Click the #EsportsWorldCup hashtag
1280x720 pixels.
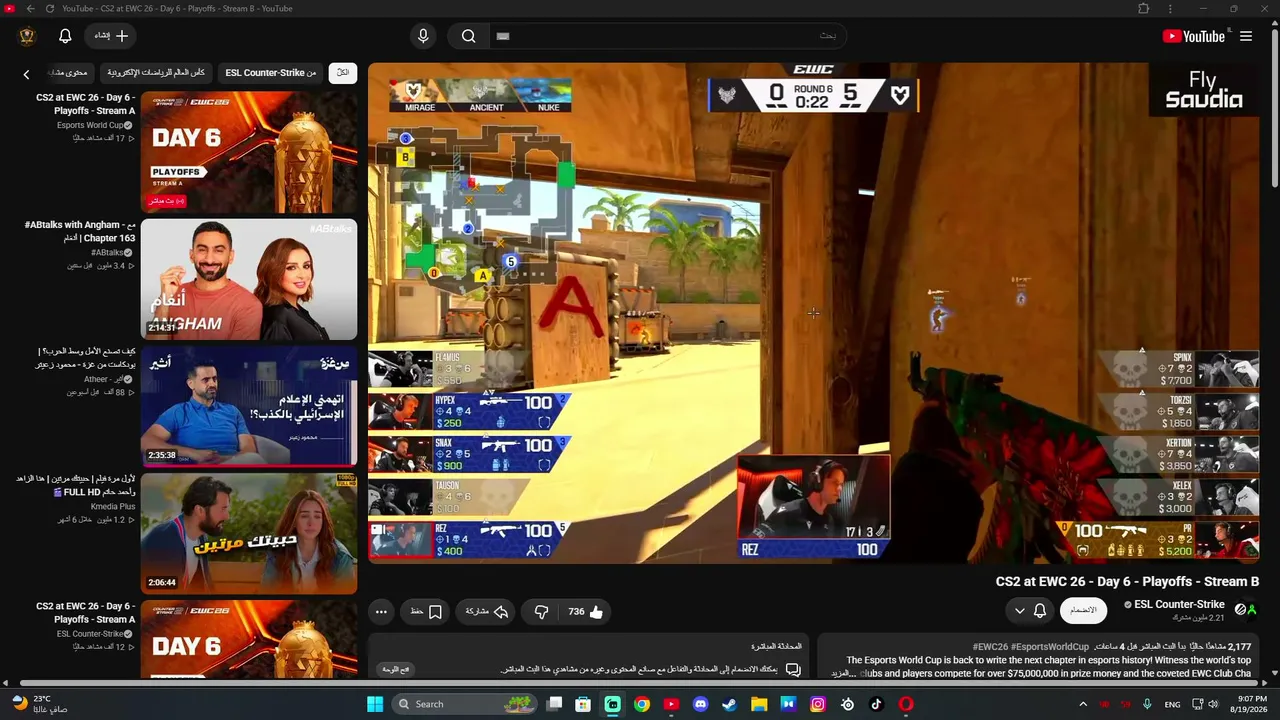(x=1050, y=647)
